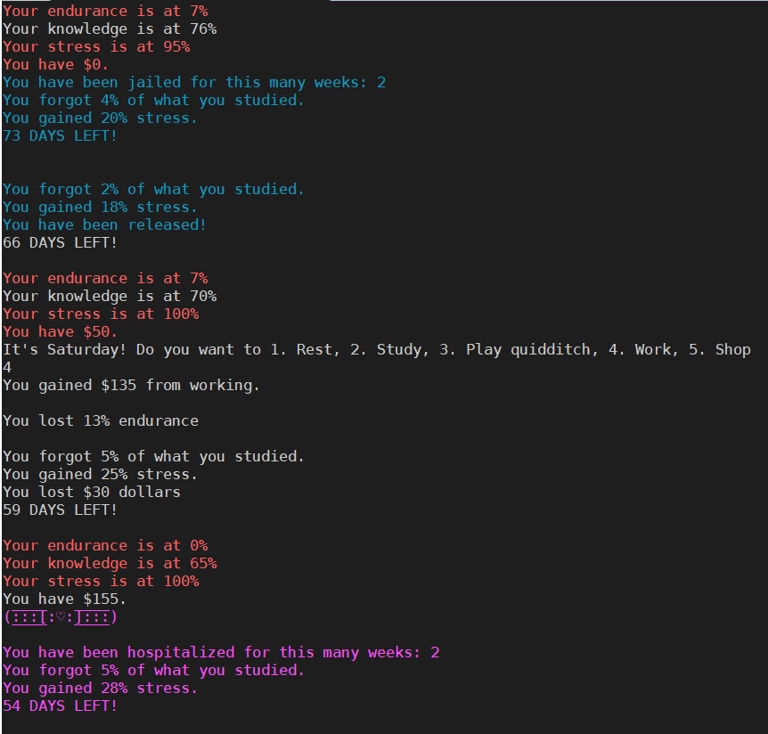The height and width of the screenshot is (734, 768).
Task: Select the 'You gained 25% stress.' line
Action: 100,475
